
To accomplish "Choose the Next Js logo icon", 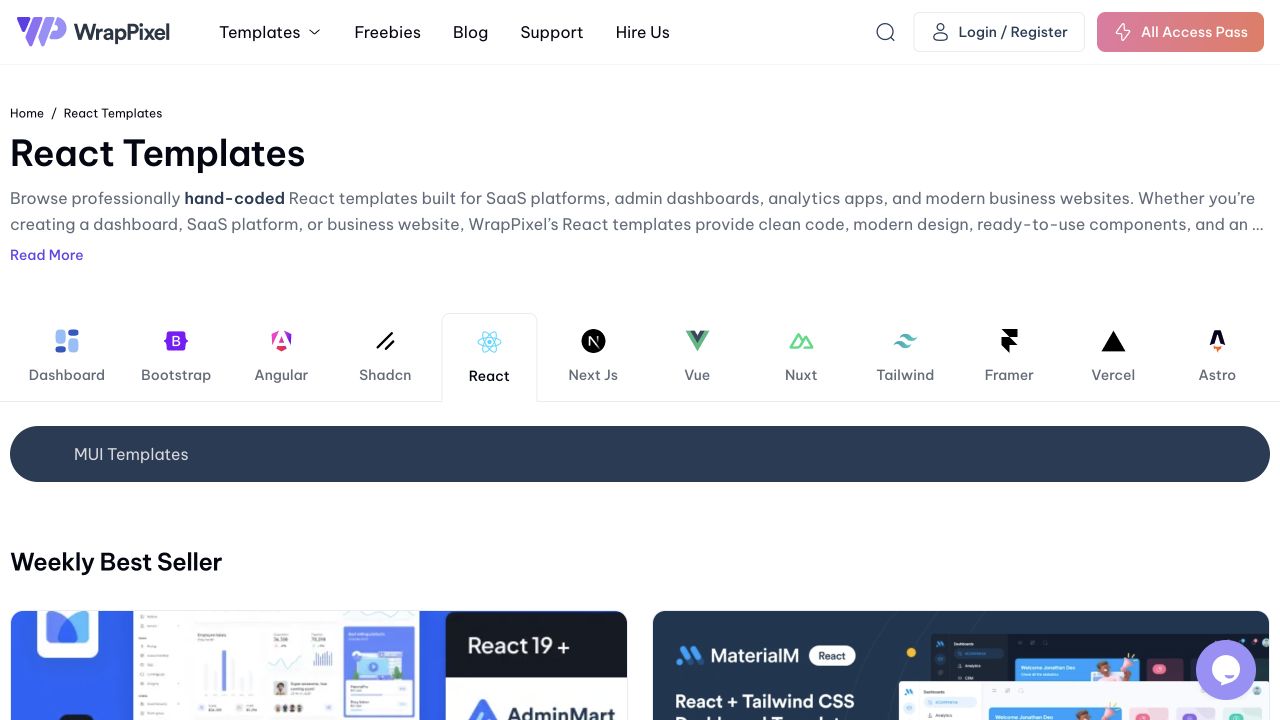I will point(593,341).
